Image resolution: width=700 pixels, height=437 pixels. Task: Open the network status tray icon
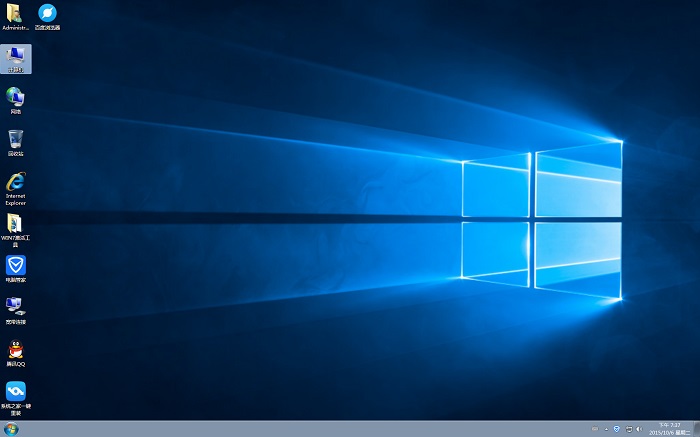(x=627, y=429)
